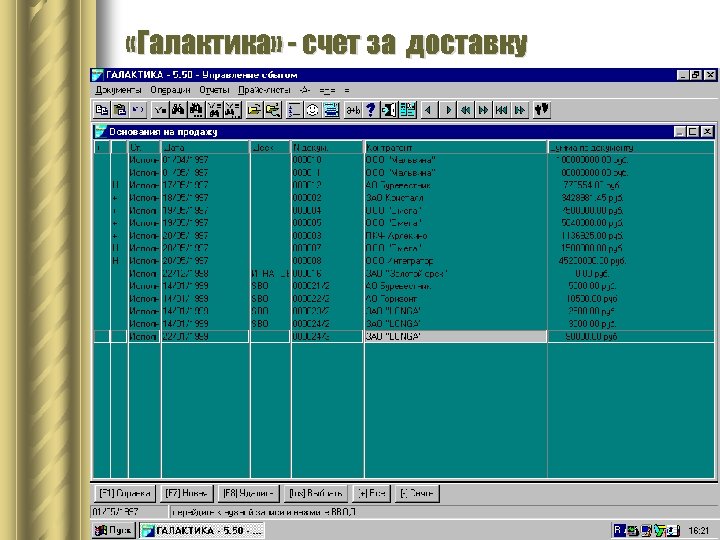Image resolution: width=720 pixels, height=540 pixels.
Task: Click the [F8] Удалить button
Action: 248,494
